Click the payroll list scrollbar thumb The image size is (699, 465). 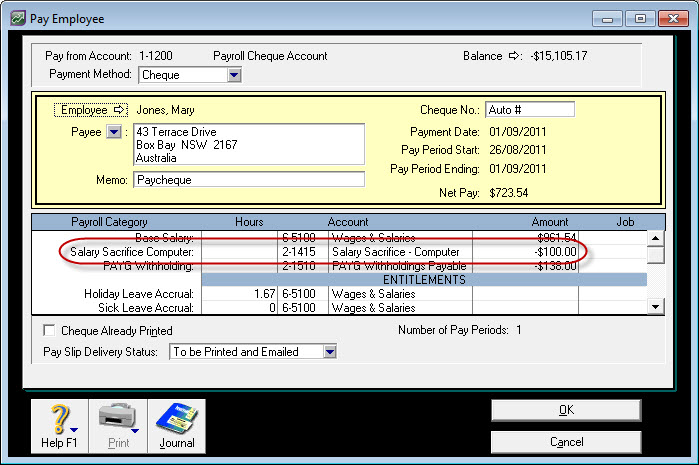click(x=655, y=255)
